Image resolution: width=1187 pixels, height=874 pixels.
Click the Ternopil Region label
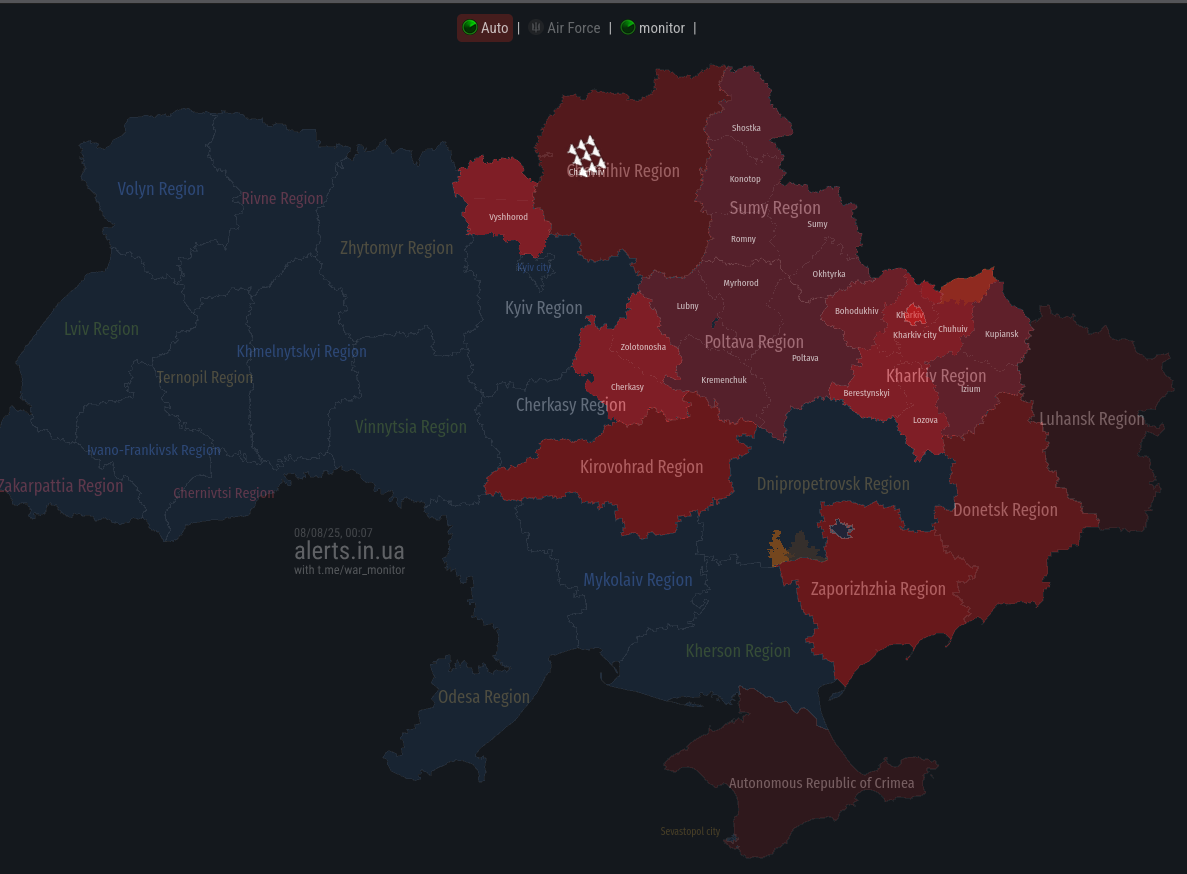point(204,377)
